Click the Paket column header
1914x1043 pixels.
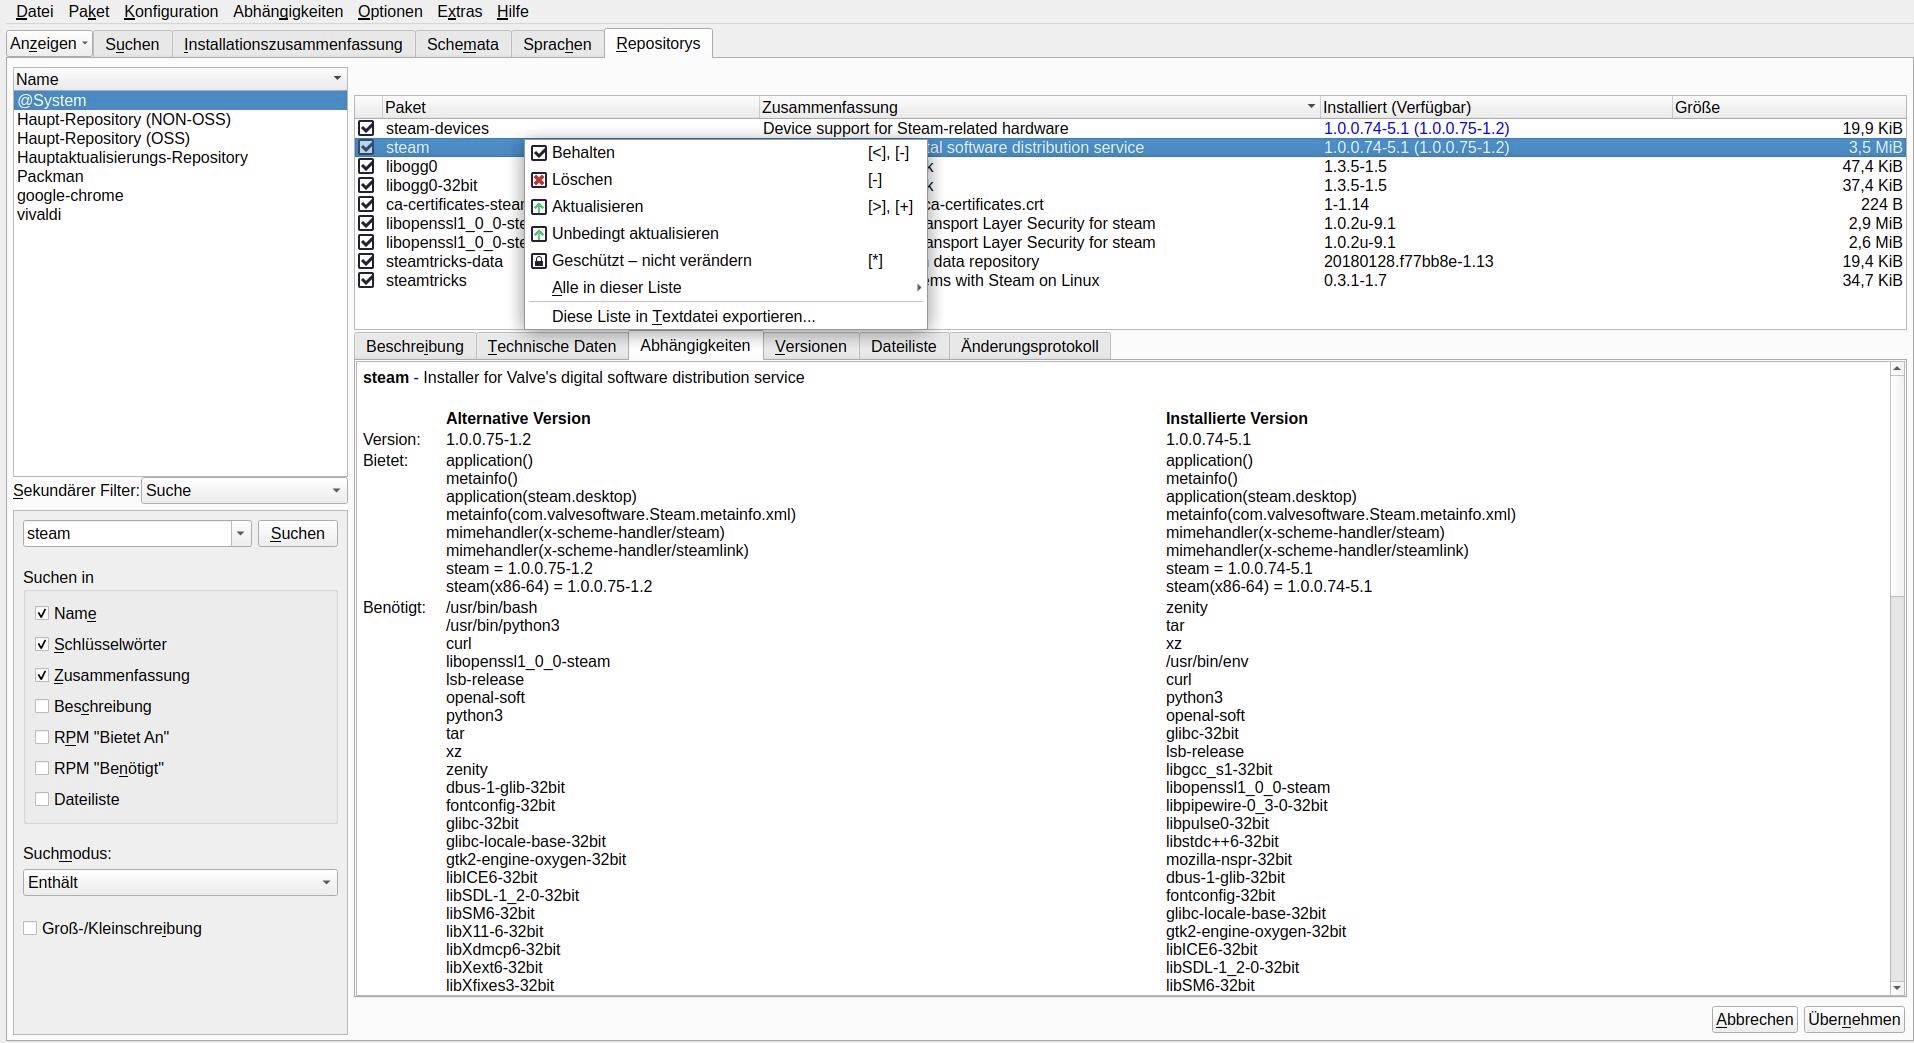coord(570,107)
